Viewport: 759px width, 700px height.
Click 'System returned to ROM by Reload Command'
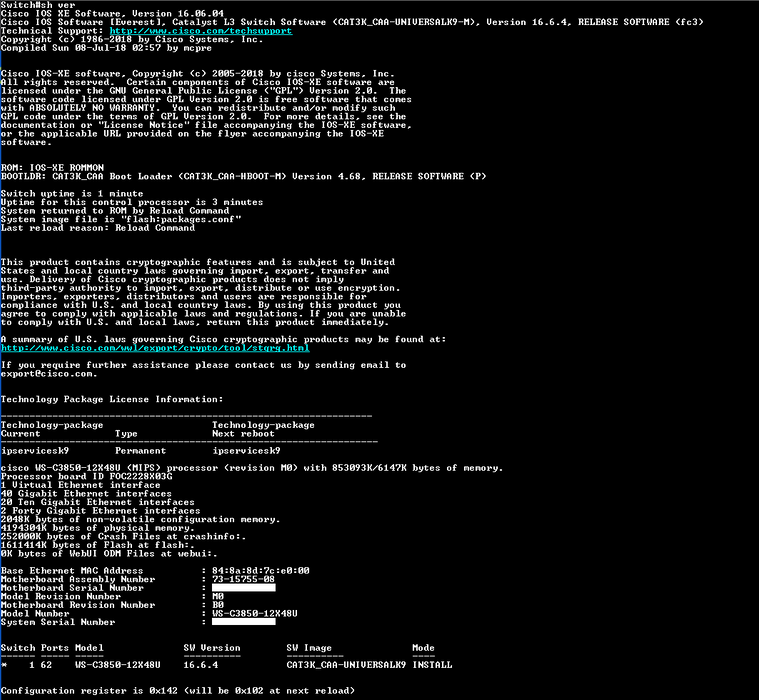click(115, 211)
